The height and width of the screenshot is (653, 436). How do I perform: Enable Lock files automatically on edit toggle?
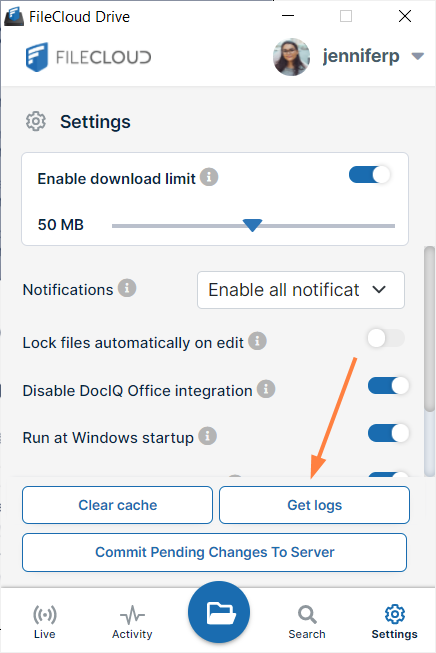(386, 338)
